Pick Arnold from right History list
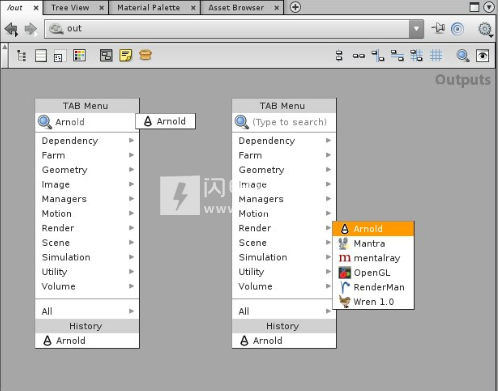The image size is (500, 391). click(x=284, y=340)
